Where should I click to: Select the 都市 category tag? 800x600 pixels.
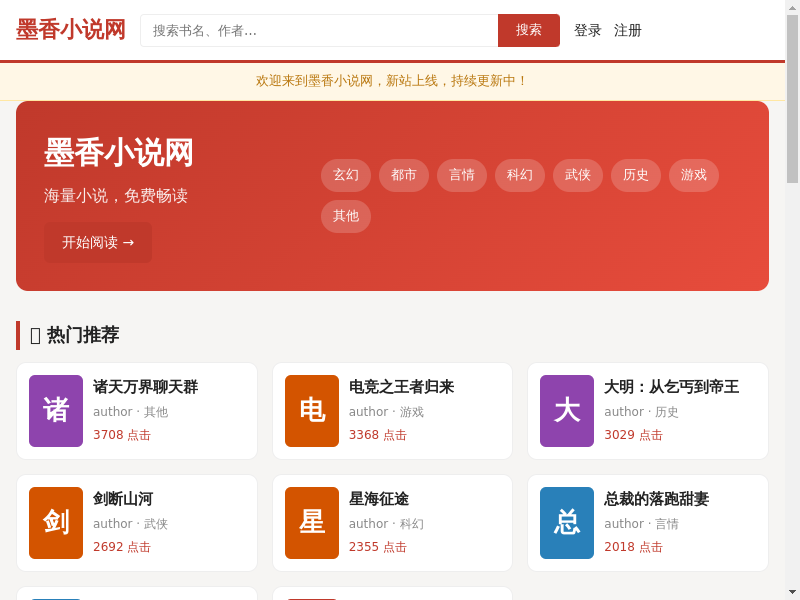pyautogui.click(x=404, y=175)
